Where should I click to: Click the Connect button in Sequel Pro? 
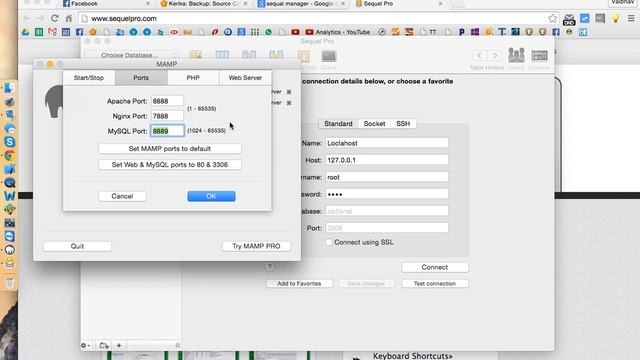click(x=435, y=267)
